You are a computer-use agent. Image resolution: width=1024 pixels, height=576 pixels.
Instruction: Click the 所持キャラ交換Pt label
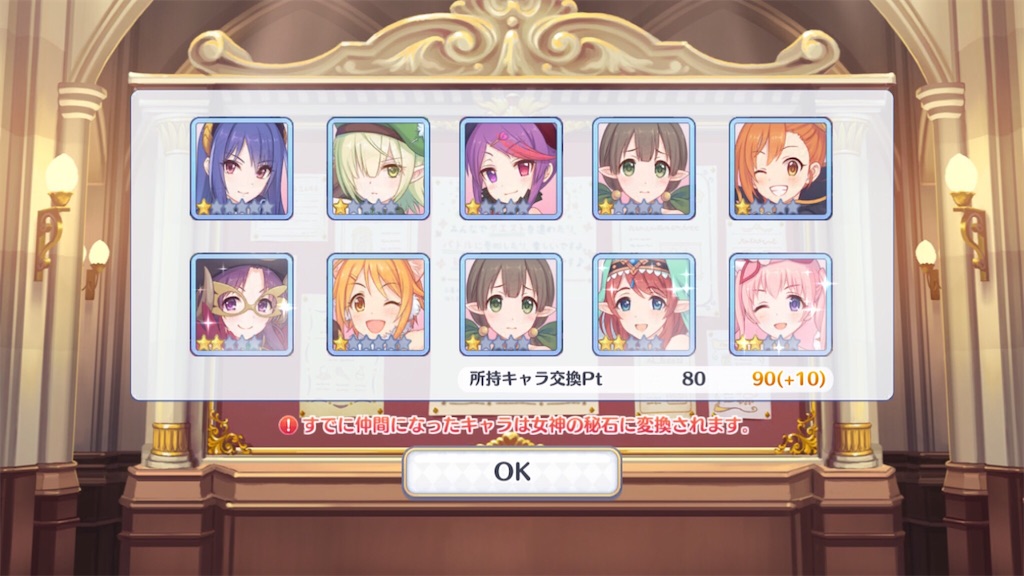click(x=536, y=379)
